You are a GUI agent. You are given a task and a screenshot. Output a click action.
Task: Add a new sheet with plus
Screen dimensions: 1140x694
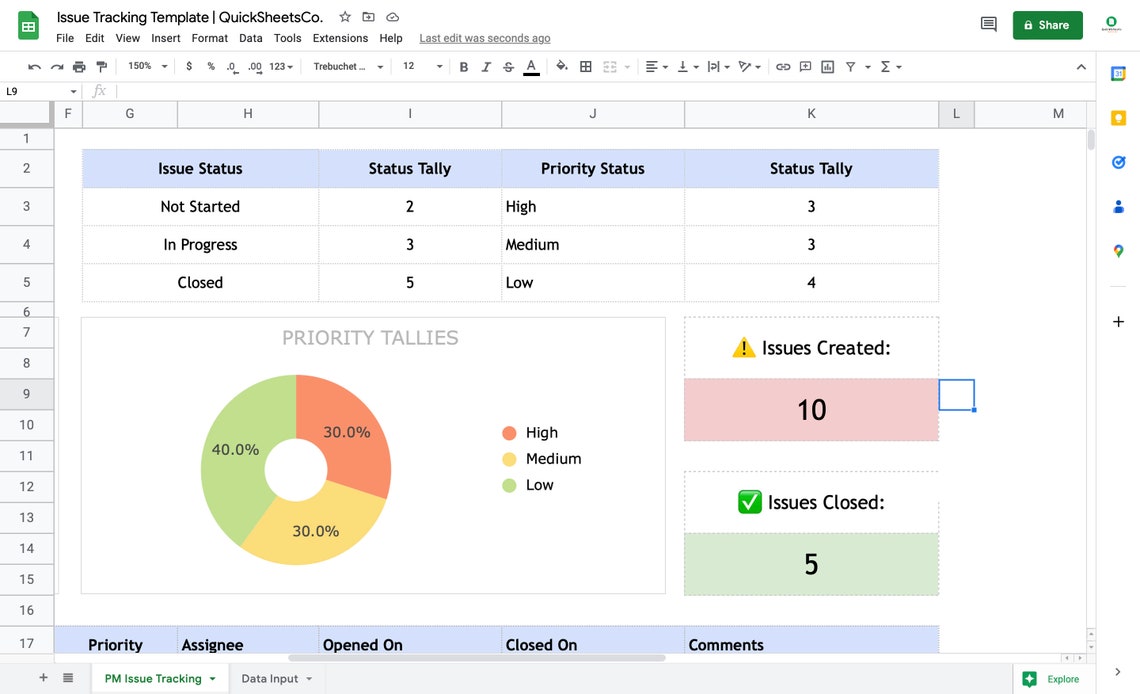coord(44,677)
